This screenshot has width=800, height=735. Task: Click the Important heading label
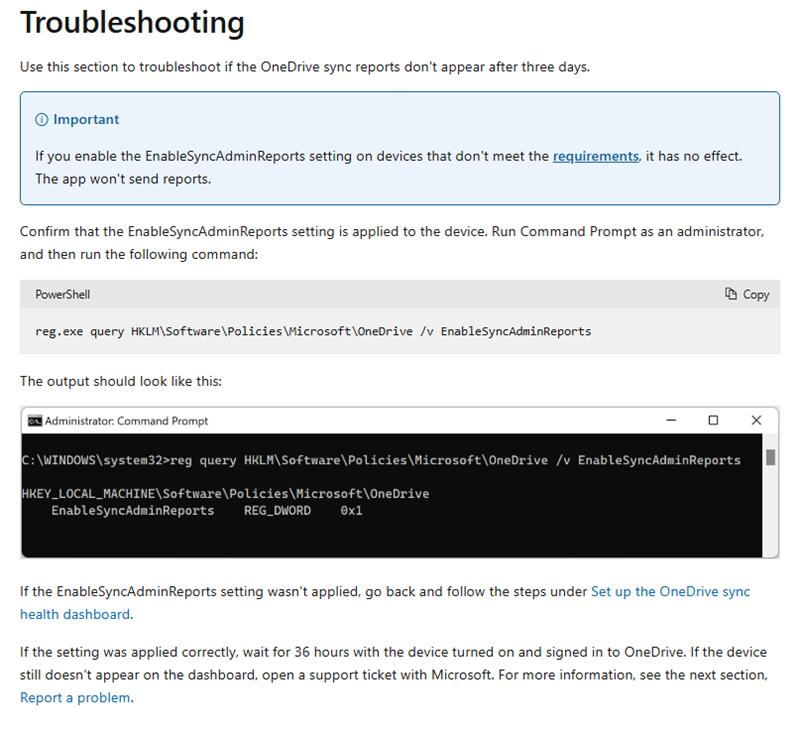[86, 119]
